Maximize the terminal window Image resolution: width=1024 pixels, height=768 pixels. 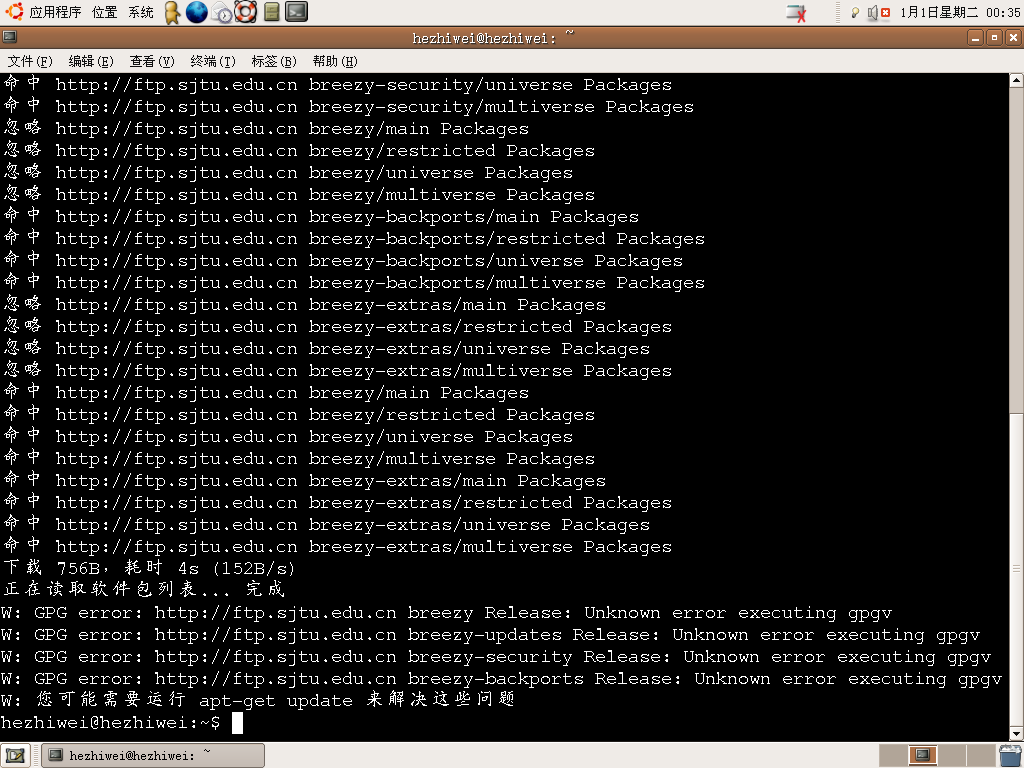(995, 38)
